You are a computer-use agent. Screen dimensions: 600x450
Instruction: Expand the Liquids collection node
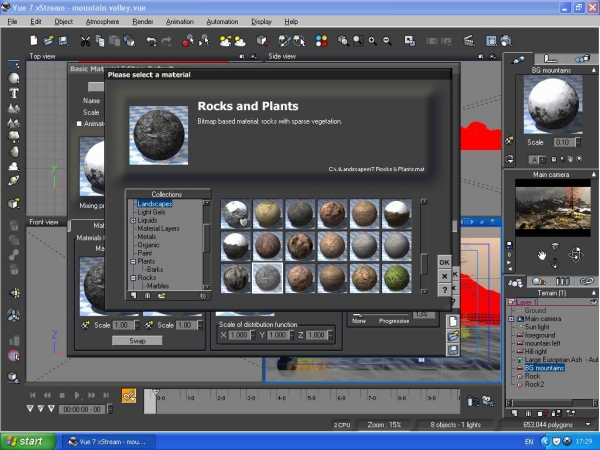pyautogui.click(x=133, y=220)
